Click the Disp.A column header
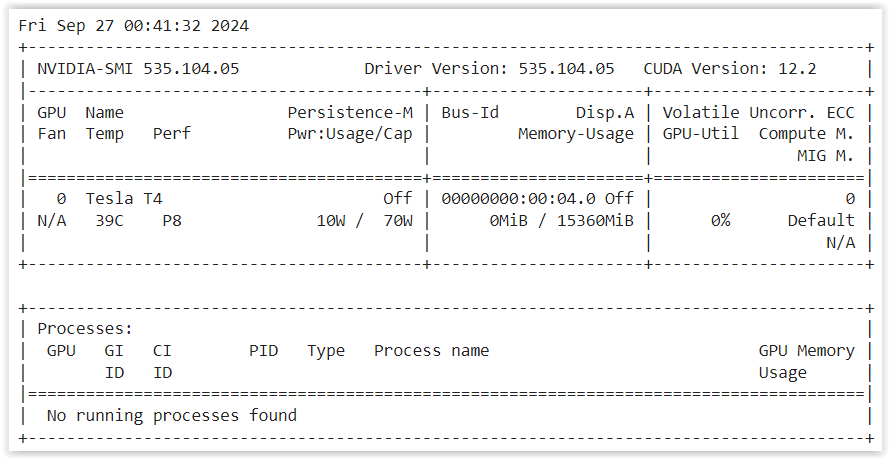Viewport: 890px width, 459px height. pyautogui.click(x=605, y=112)
